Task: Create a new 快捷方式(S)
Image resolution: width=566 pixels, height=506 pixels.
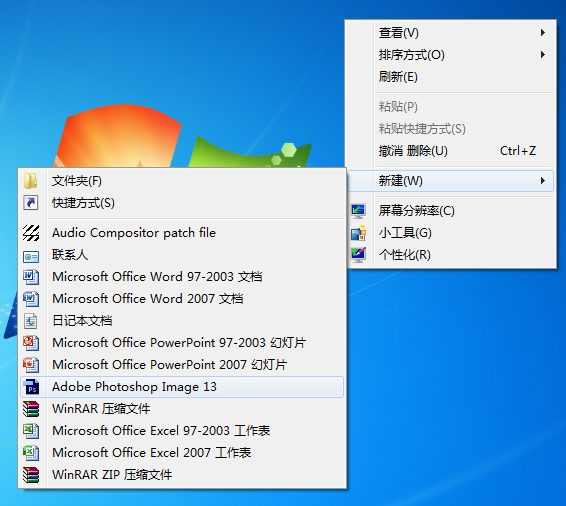Action: point(182,203)
